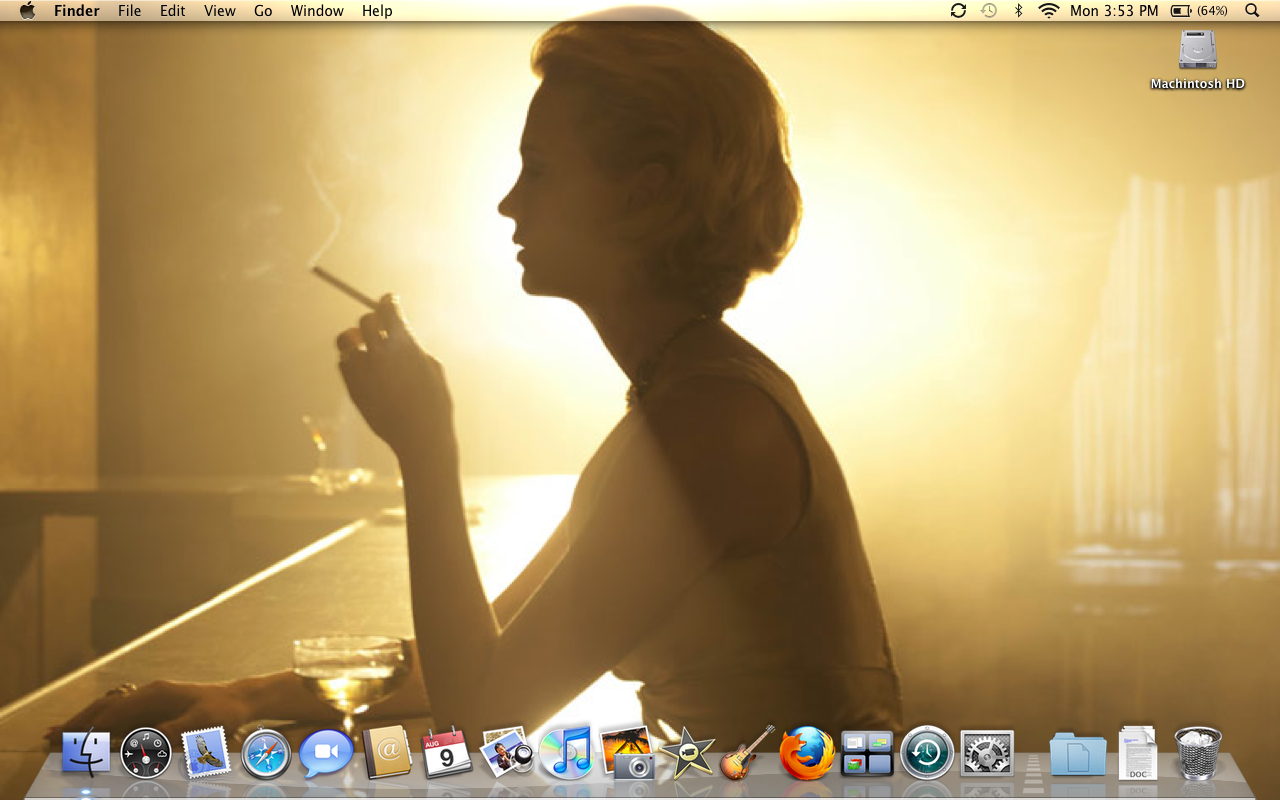
Task: Open the Window menu
Action: pyautogui.click(x=317, y=11)
